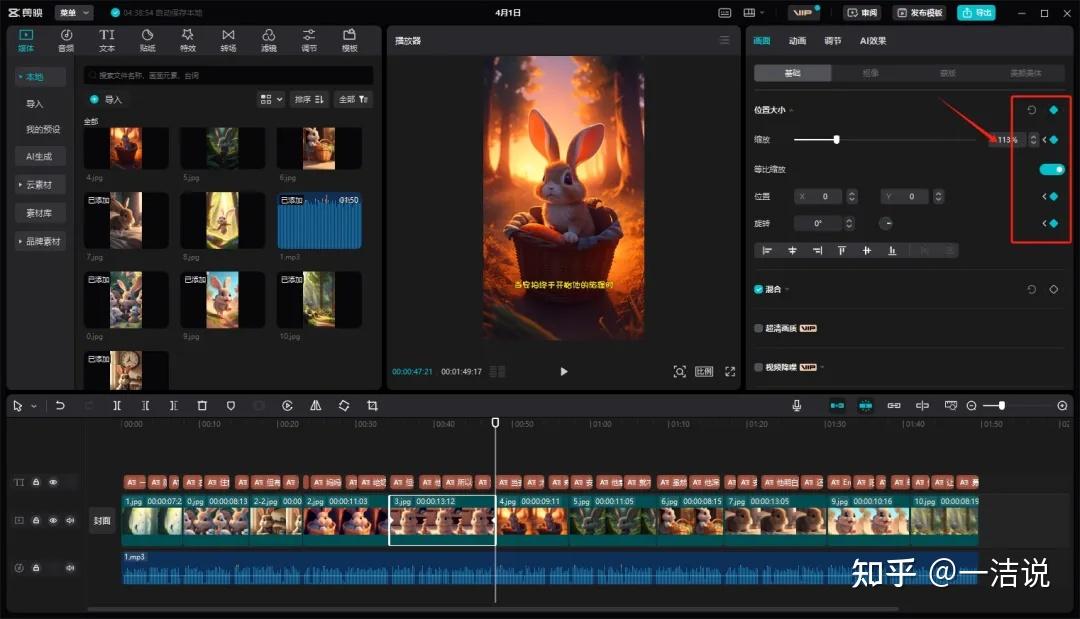The image size is (1080, 619).
Task: Click the 发布模板 publish template button
Action: tap(920, 13)
